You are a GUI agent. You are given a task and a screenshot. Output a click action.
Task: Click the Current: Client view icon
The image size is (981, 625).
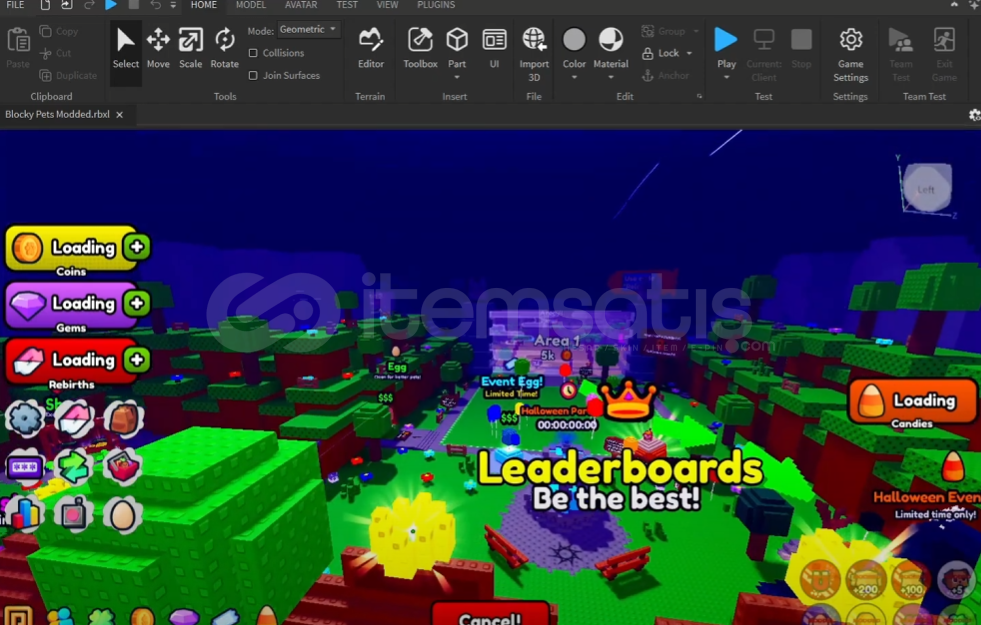(x=763, y=40)
